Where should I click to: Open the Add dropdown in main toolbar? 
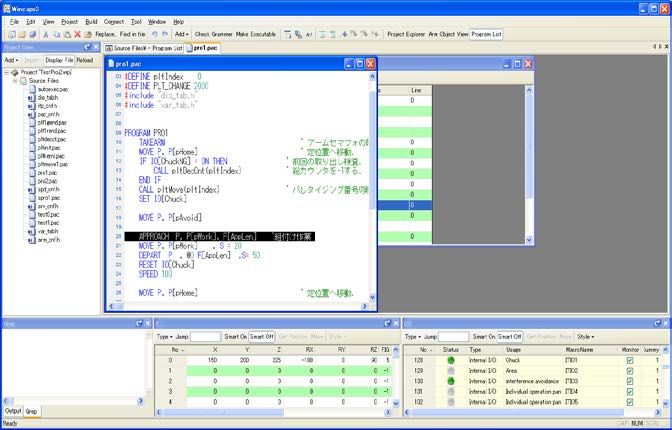tap(182, 34)
